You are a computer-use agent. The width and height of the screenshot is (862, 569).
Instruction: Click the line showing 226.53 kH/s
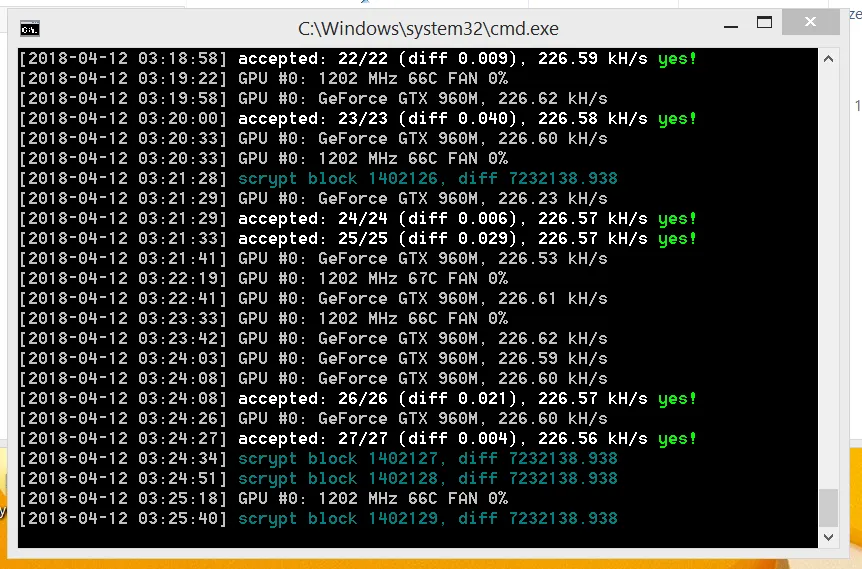[313, 258]
